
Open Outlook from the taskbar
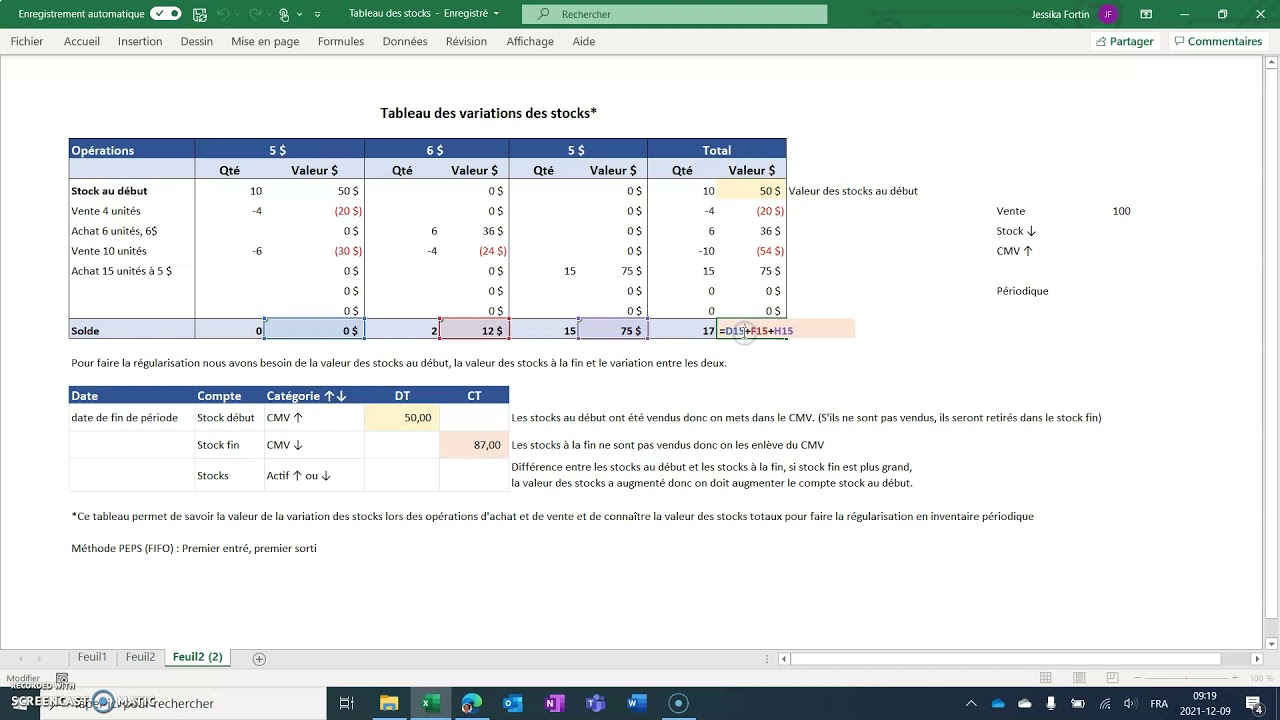tap(513, 703)
